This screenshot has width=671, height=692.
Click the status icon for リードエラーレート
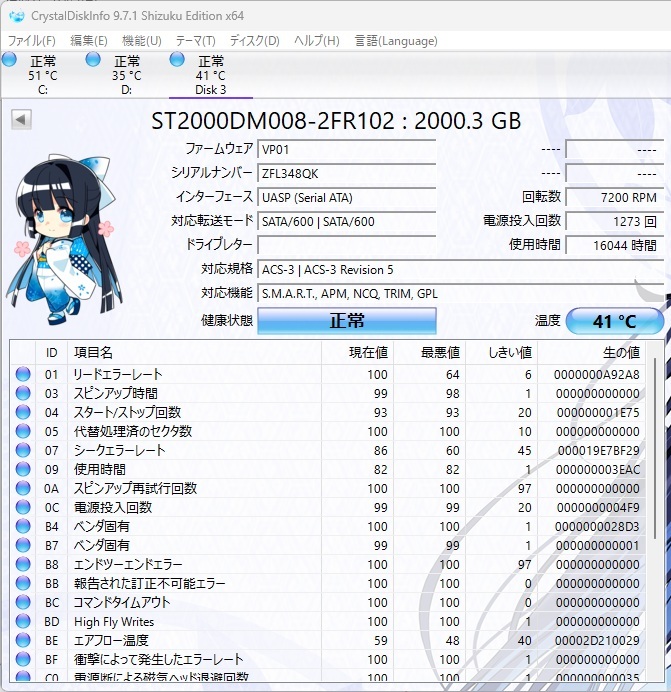pyautogui.click(x=23, y=374)
